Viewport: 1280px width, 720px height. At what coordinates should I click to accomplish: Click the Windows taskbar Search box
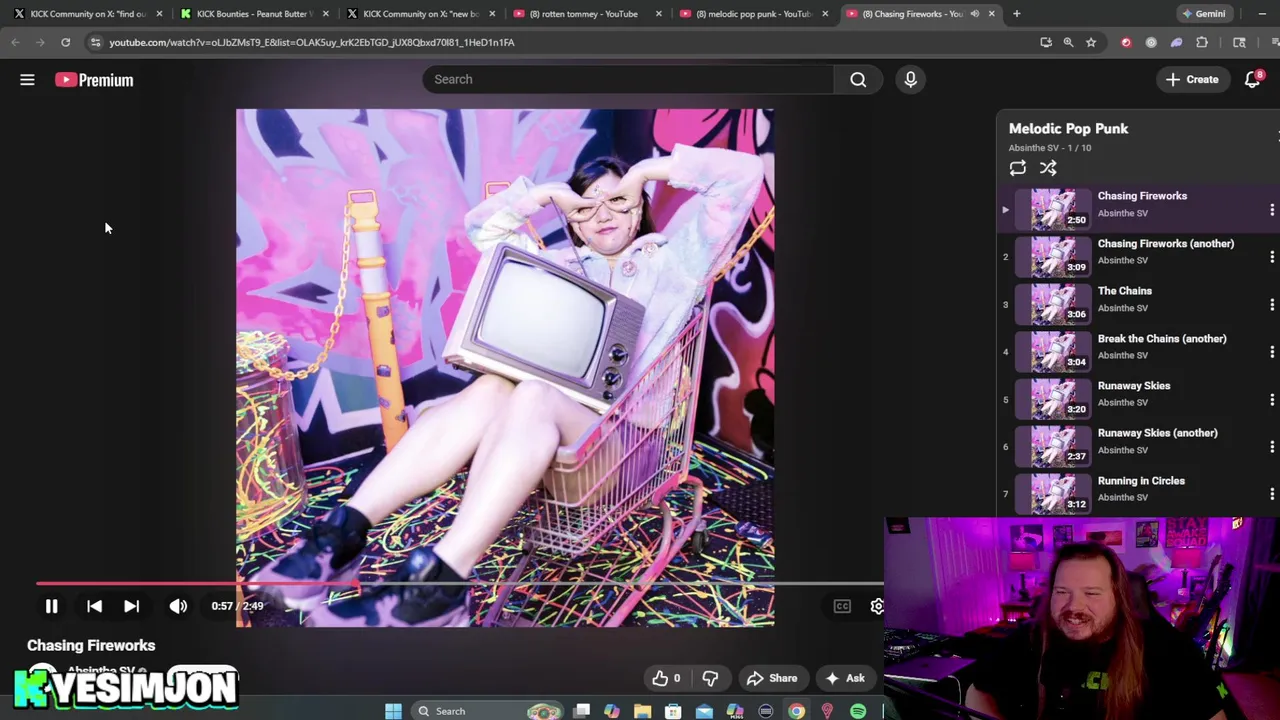pos(486,711)
